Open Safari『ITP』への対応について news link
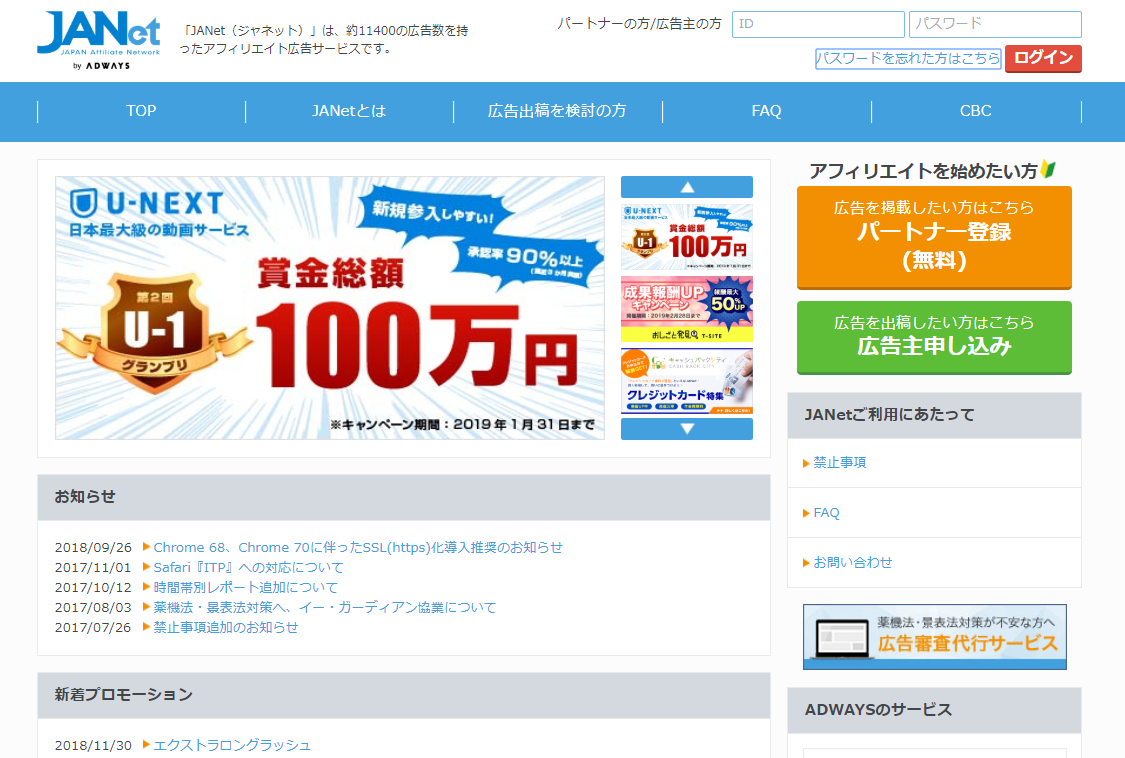The height and width of the screenshot is (758, 1125). tap(248, 567)
